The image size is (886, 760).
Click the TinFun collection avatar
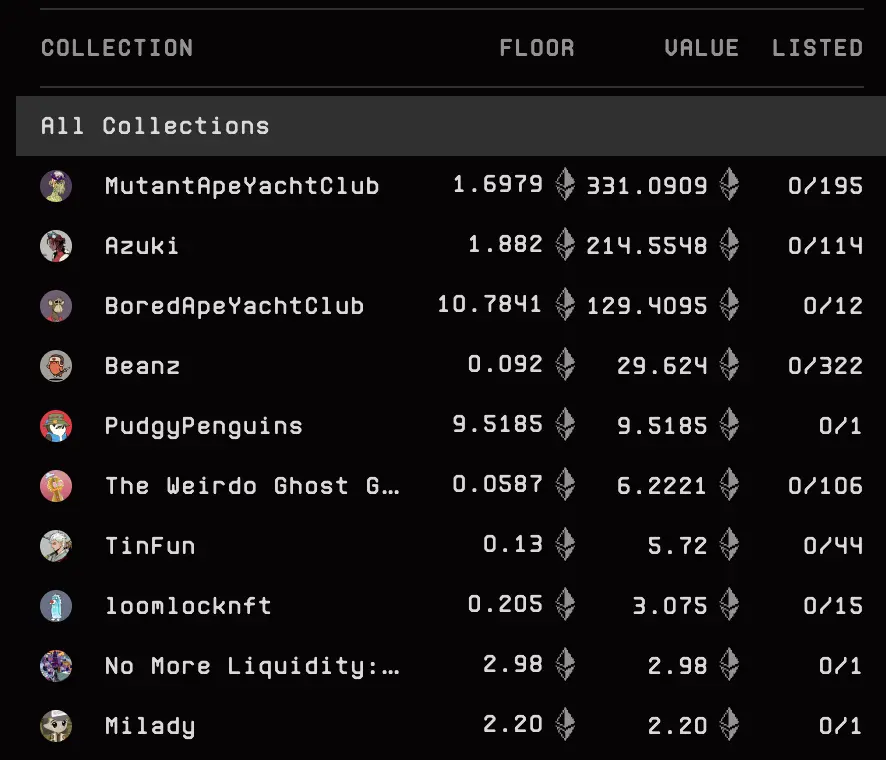56,546
